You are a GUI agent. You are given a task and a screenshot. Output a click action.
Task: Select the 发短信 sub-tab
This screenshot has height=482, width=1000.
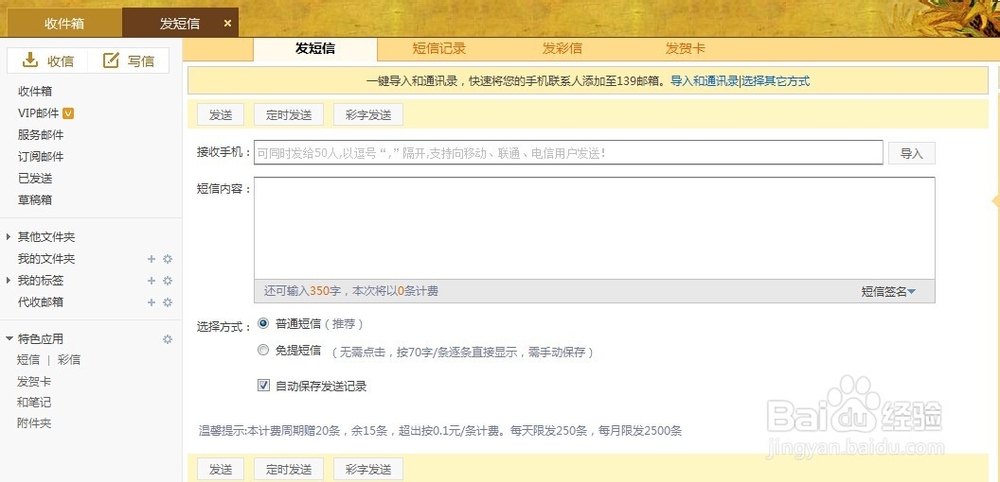(x=315, y=48)
